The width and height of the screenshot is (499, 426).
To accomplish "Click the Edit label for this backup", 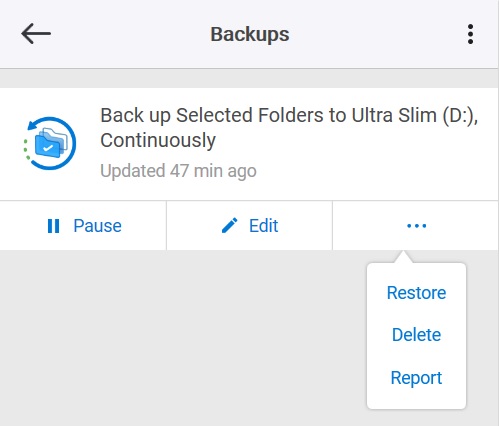I will (x=263, y=226).
